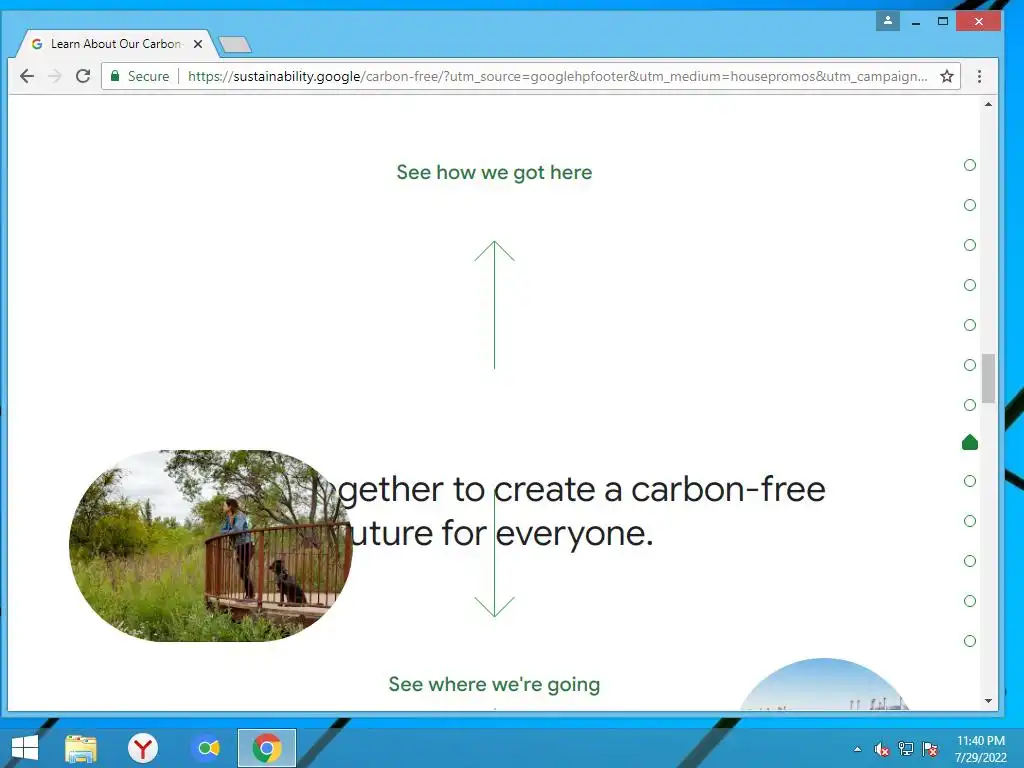Select the sixth circle in the side navigation

970,365
